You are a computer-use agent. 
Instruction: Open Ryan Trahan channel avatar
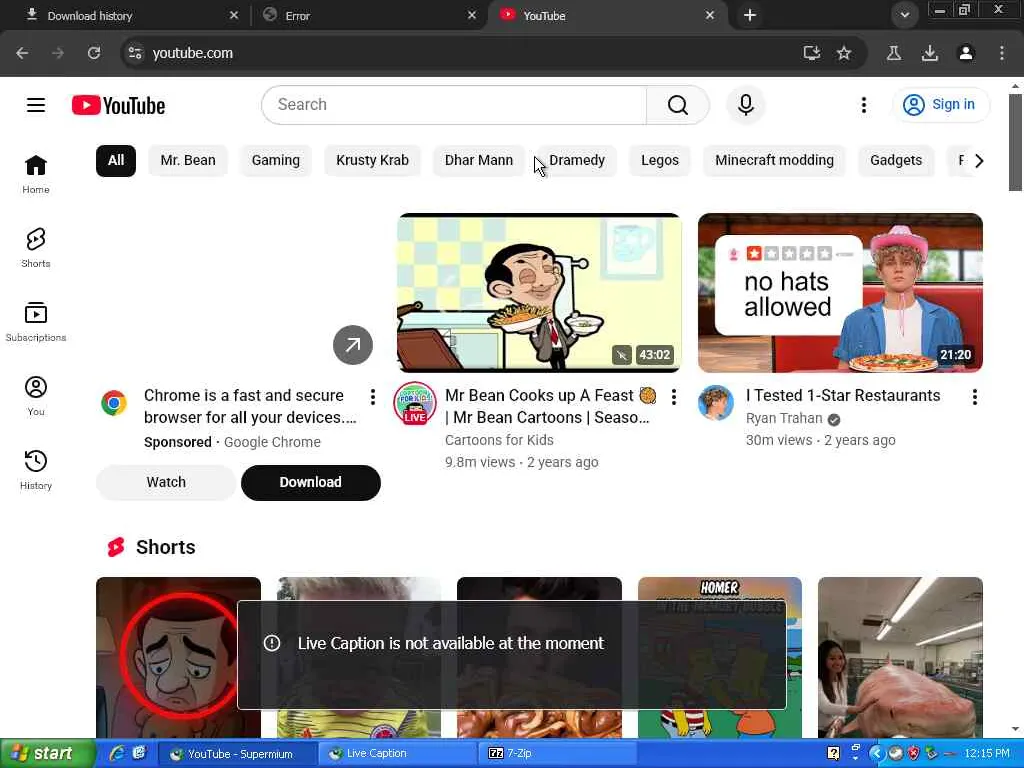pyautogui.click(x=716, y=403)
